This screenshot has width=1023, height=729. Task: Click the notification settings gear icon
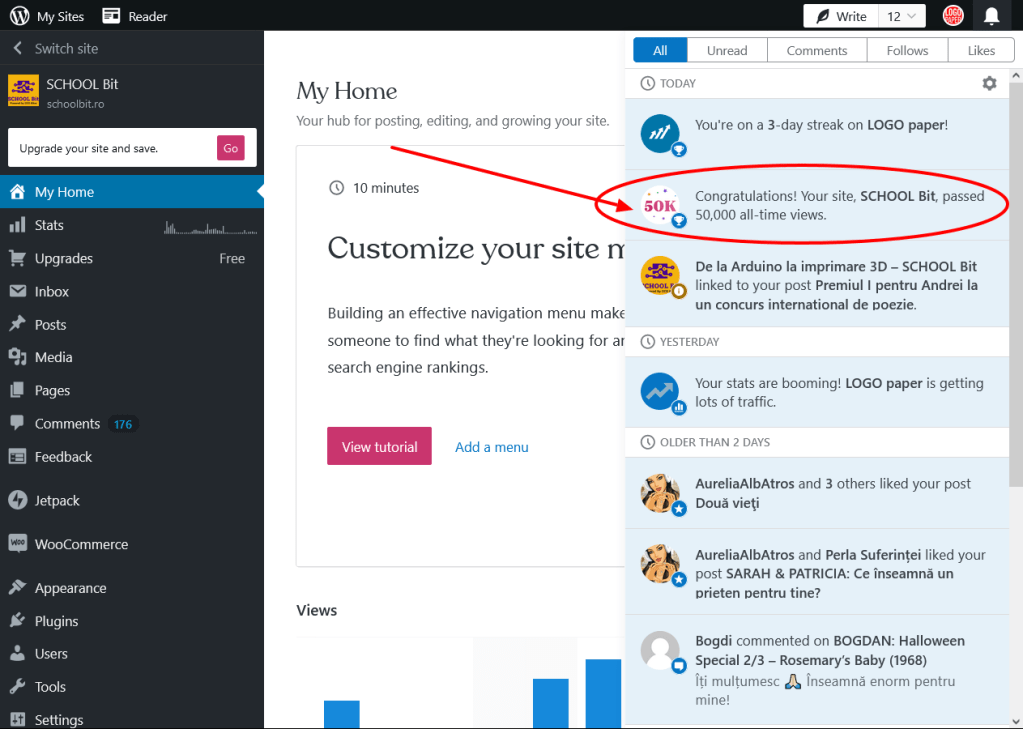(x=989, y=84)
